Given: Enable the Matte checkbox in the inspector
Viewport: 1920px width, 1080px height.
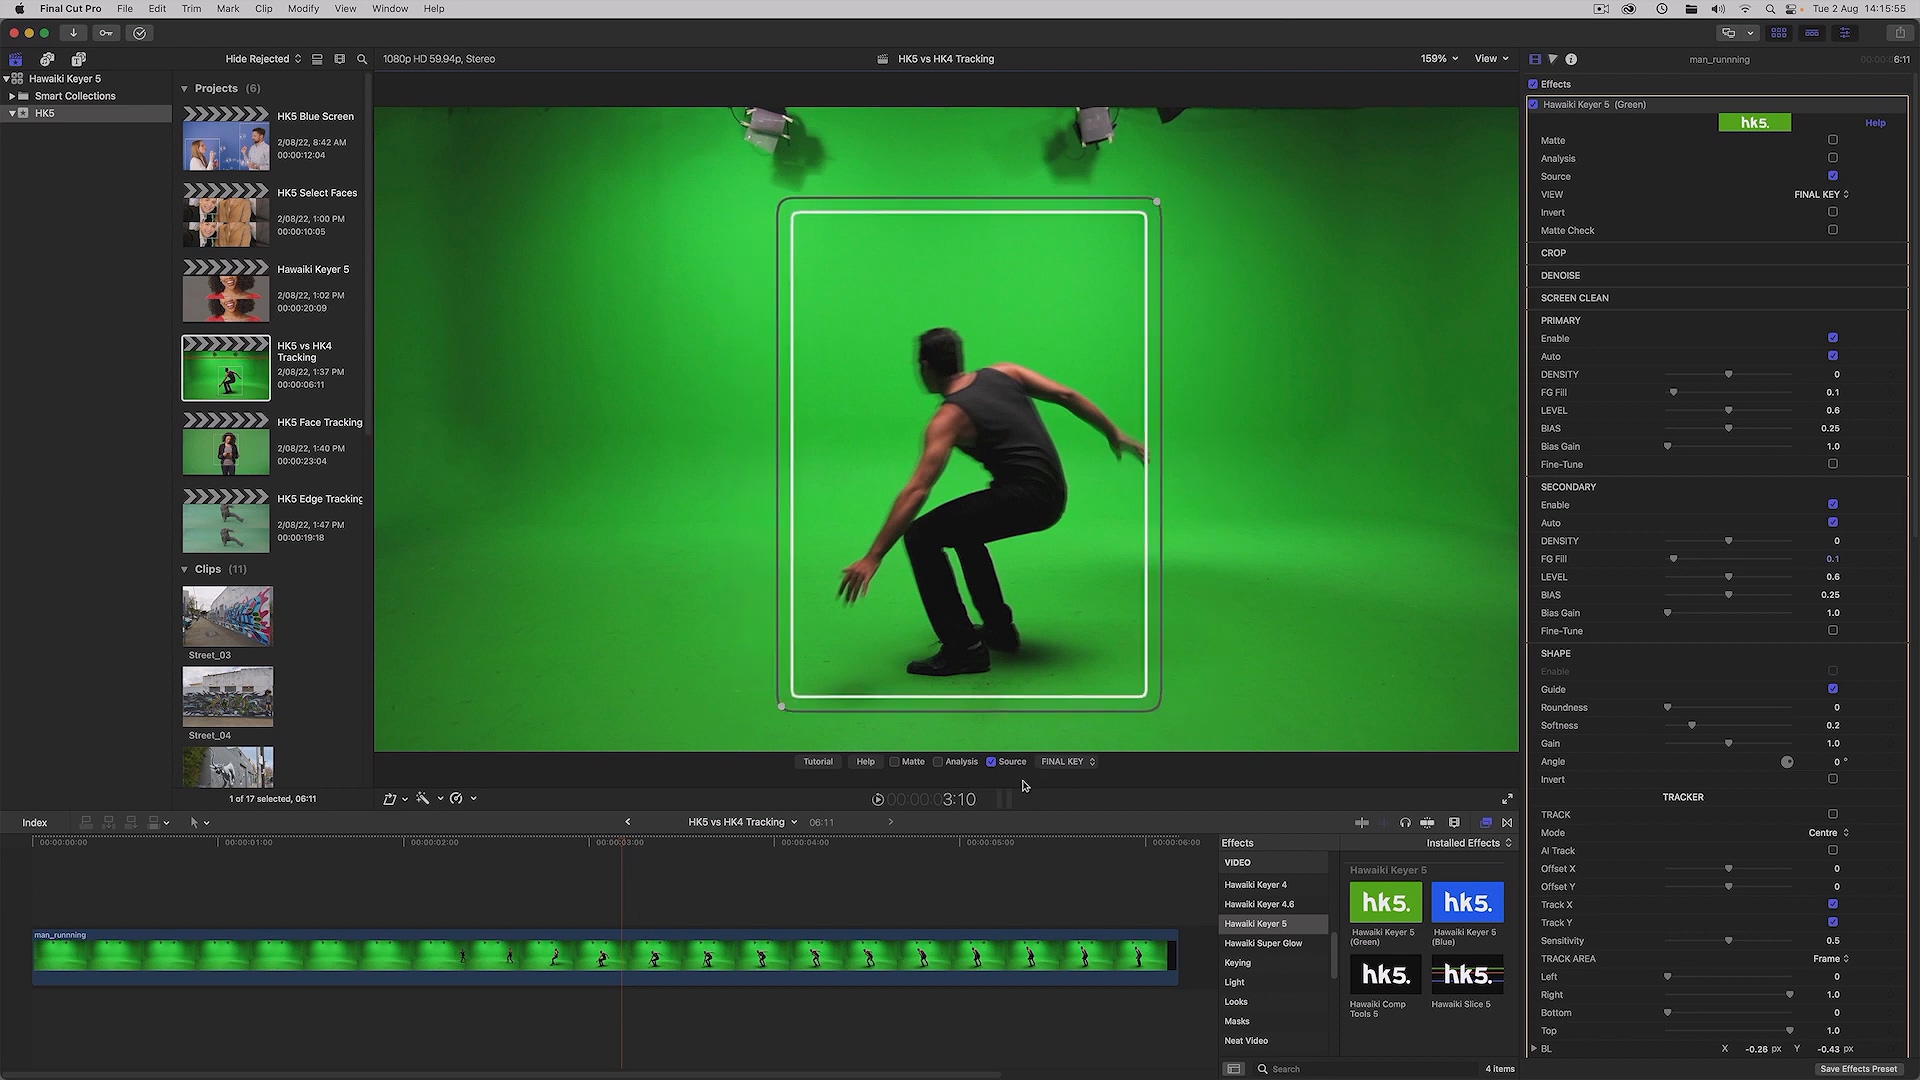Looking at the screenshot, I should 1833,140.
